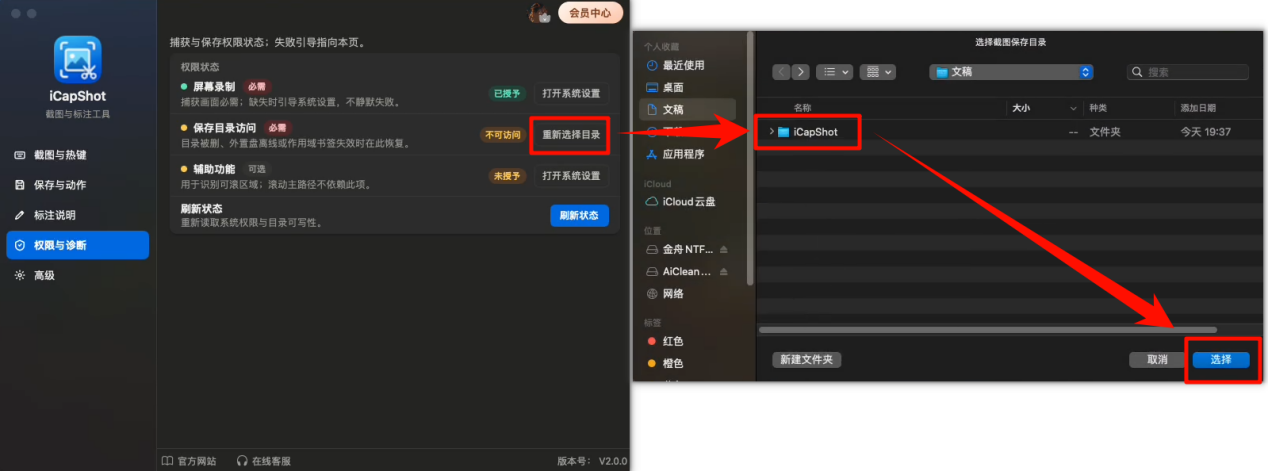1268x471 pixels.
Task: Click the iCapShot app logo
Action: point(77,59)
